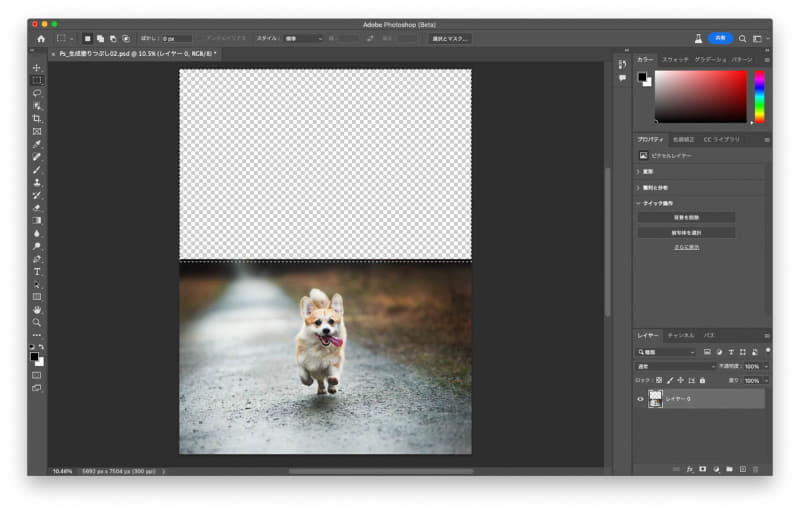Toggle type layer filter icon

click(731, 352)
